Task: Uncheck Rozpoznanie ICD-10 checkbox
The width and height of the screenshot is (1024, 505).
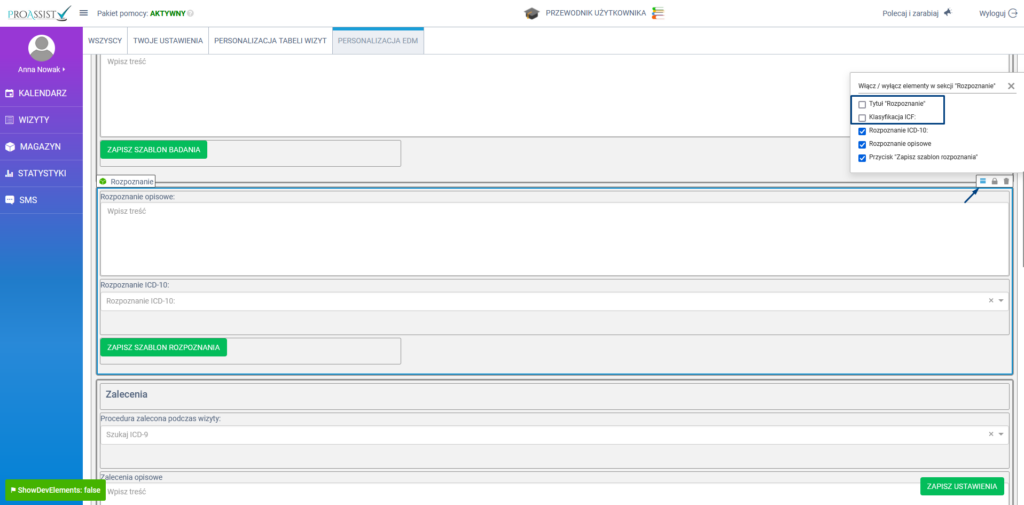Action: 862,131
